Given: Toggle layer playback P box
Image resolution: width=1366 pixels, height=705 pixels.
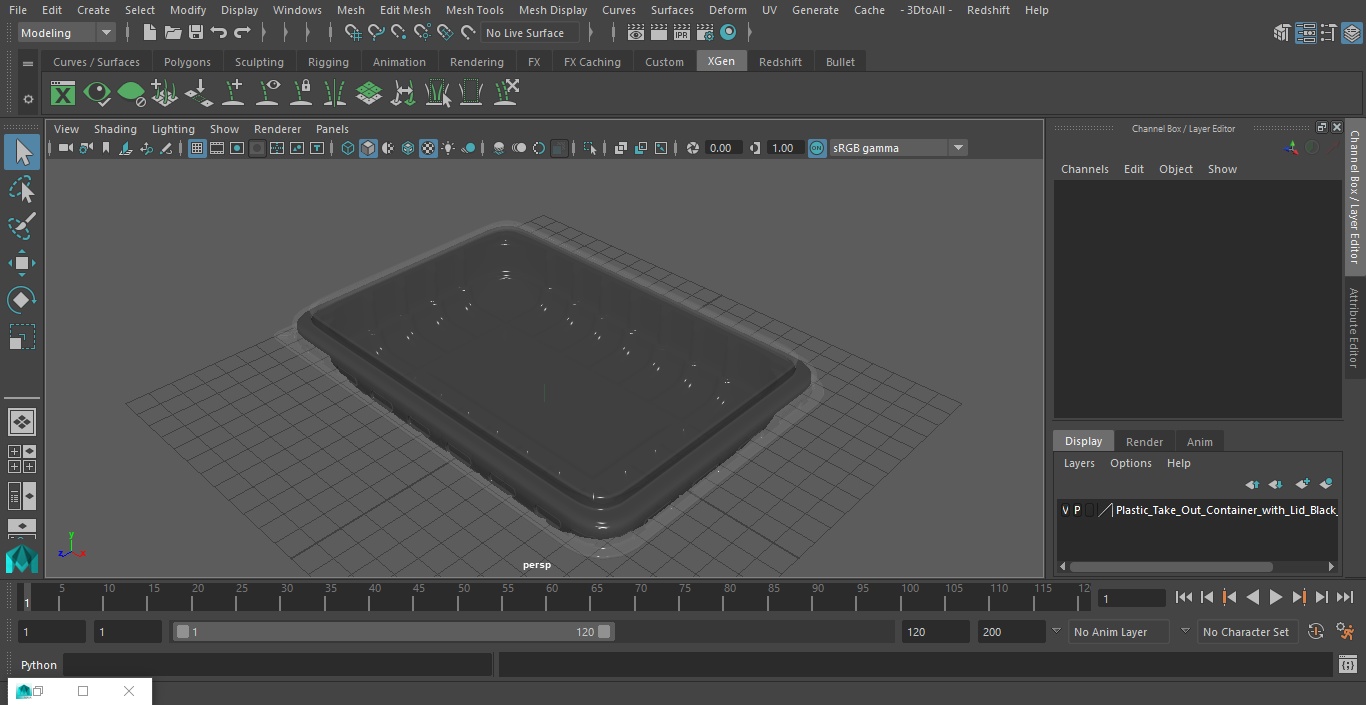Looking at the screenshot, I should point(1077,510).
